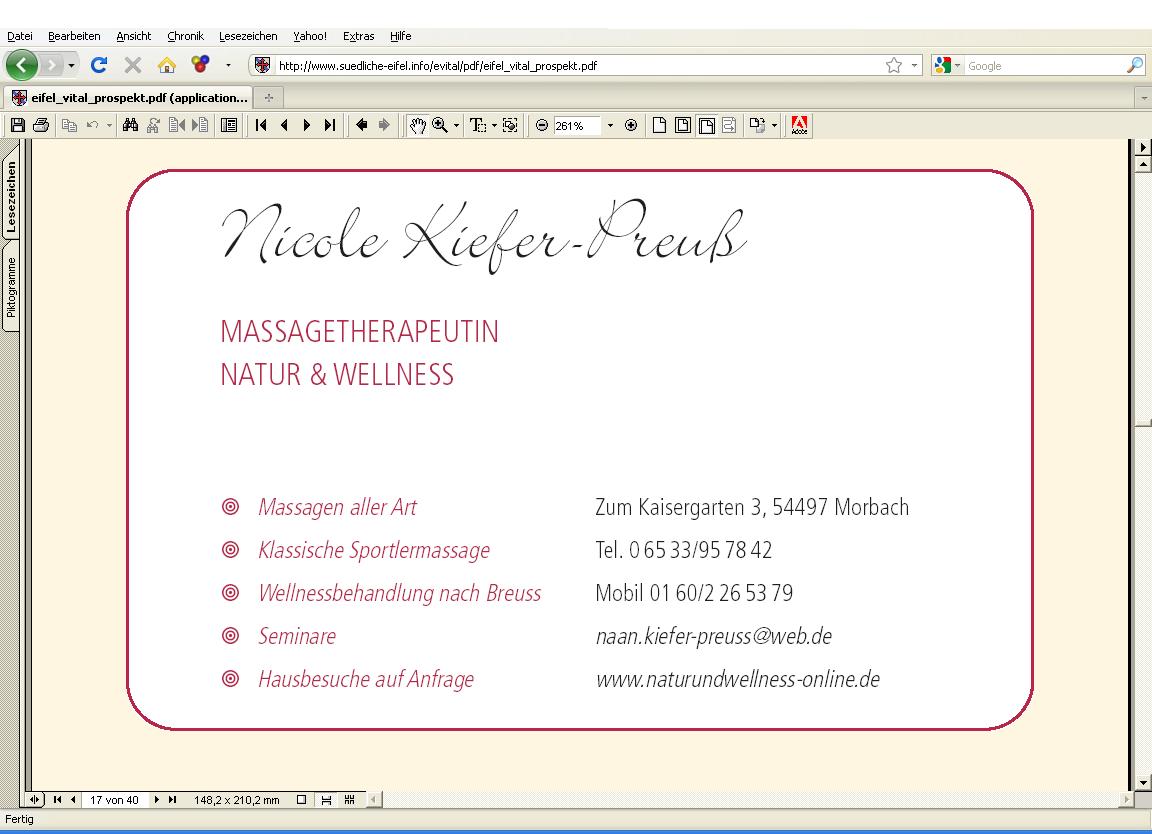Go to last page in toolbar
The height and width of the screenshot is (834, 1152).
(x=329, y=125)
